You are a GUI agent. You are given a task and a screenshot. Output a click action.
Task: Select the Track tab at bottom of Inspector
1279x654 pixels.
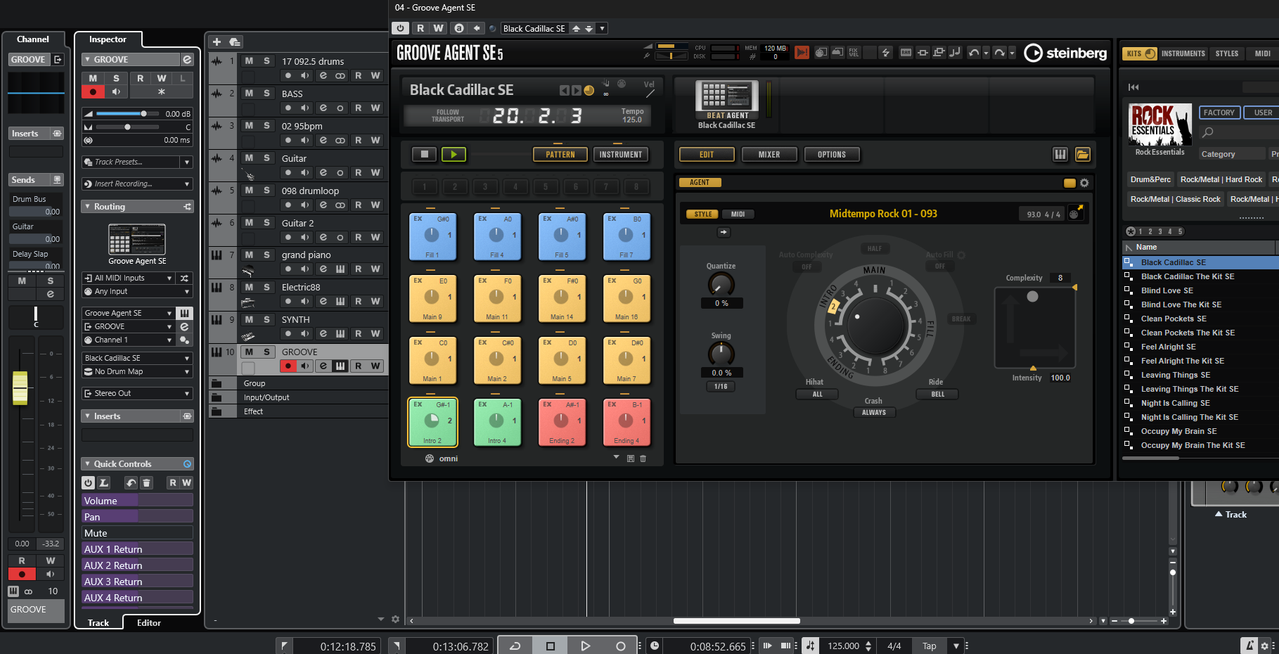[x=98, y=623]
